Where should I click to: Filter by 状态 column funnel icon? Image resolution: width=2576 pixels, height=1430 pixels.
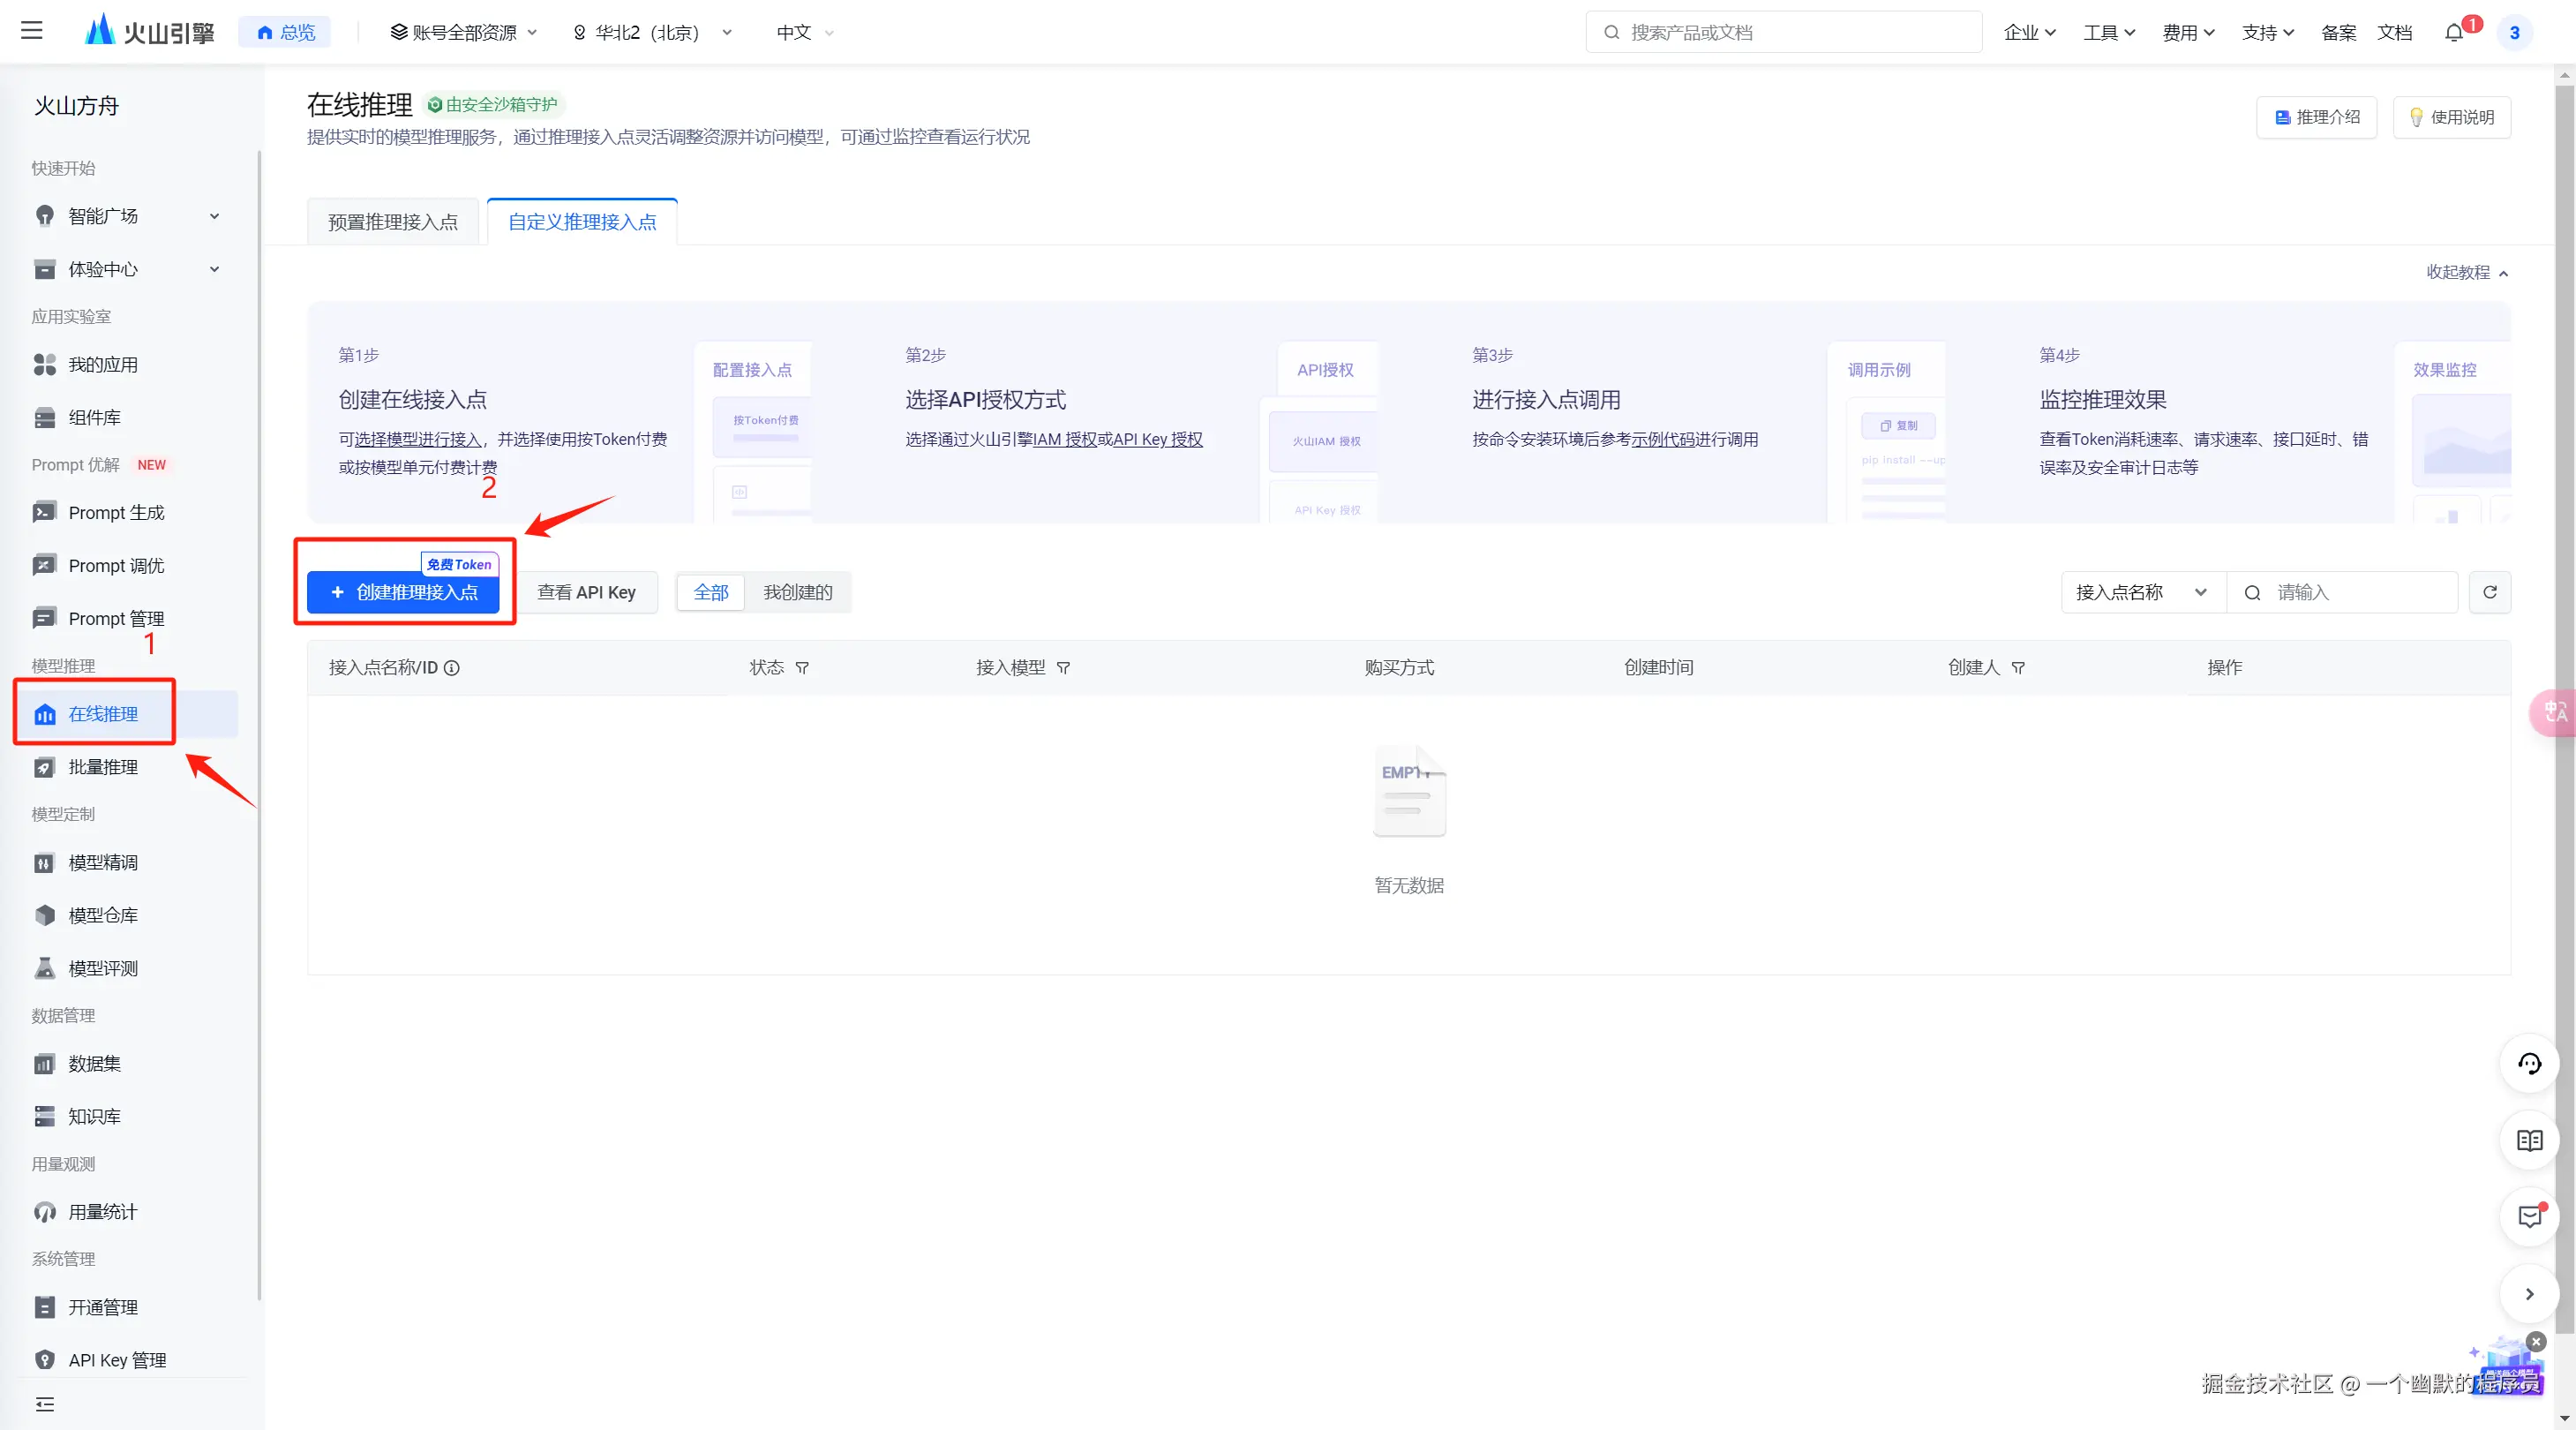click(802, 668)
